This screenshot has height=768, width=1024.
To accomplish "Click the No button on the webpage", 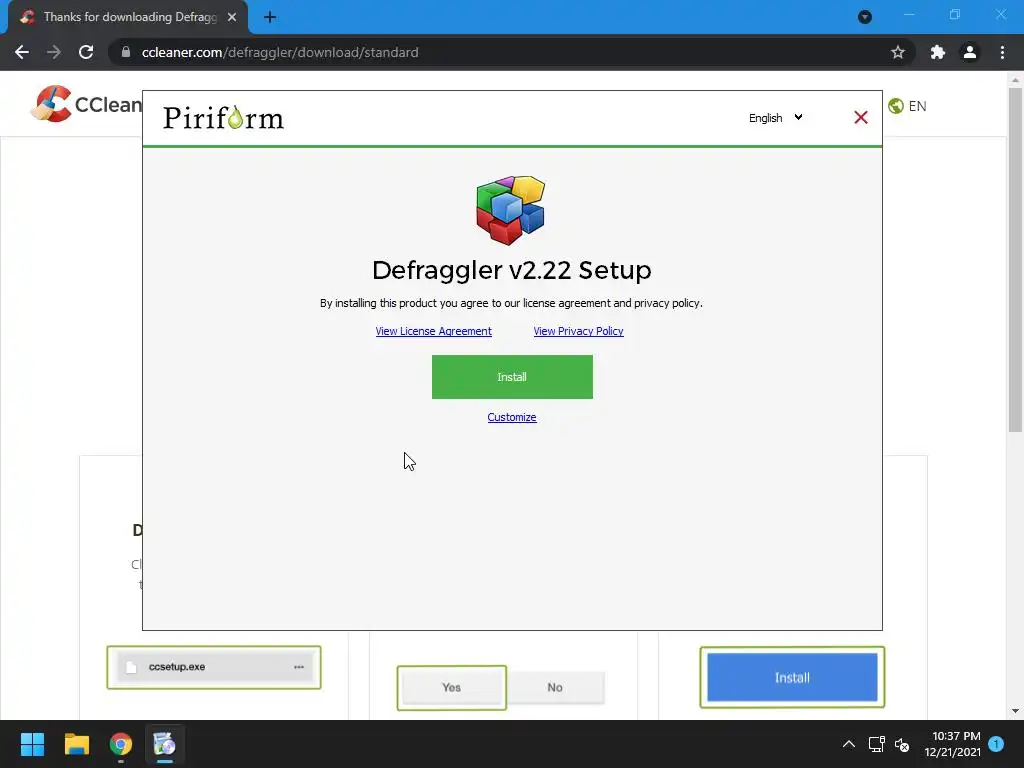I will 555,687.
